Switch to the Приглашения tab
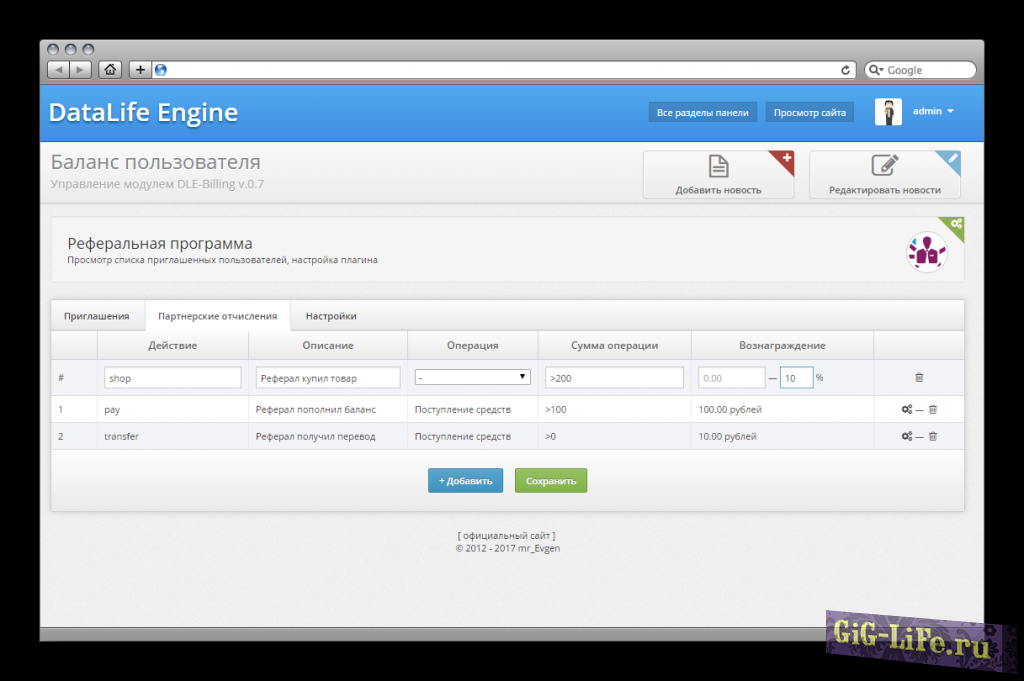The height and width of the screenshot is (681, 1024). click(97, 316)
